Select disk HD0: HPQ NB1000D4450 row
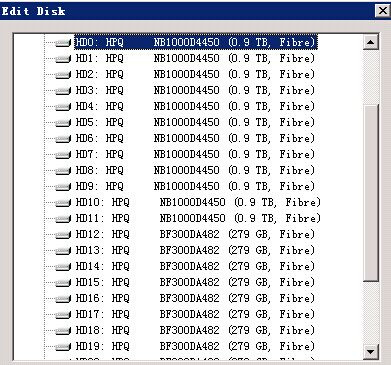Image resolution: width=391 pixels, height=365 pixels. click(x=196, y=42)
